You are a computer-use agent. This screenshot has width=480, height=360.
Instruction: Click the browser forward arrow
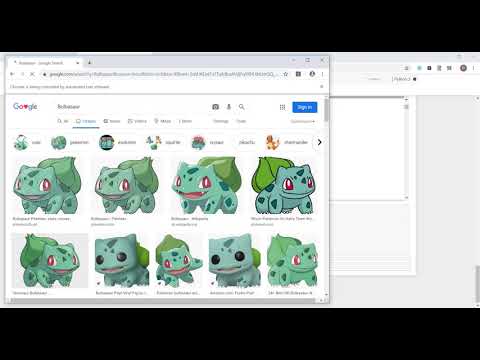(22, 74)
